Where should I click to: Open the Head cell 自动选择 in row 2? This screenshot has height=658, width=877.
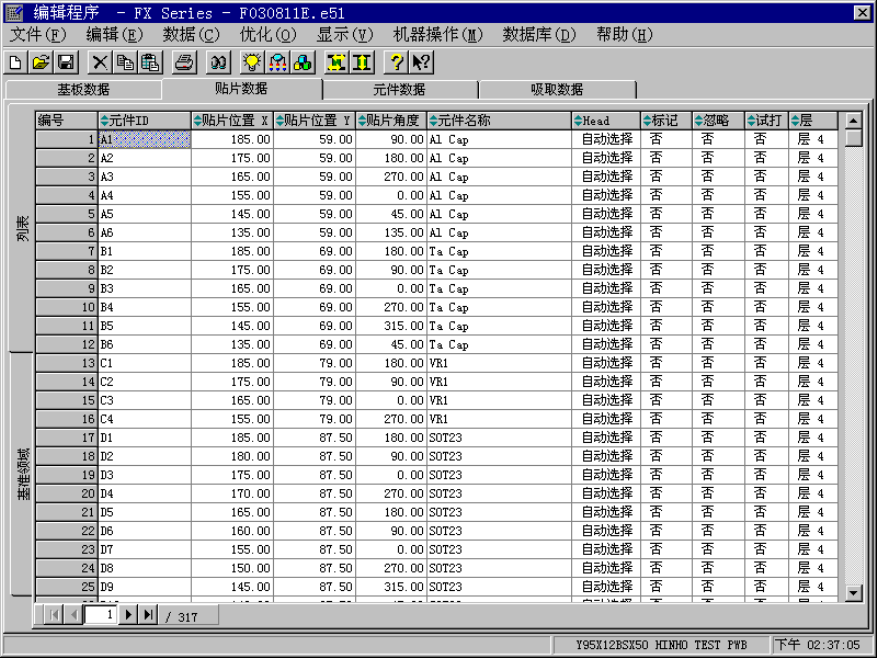(607, 158)
